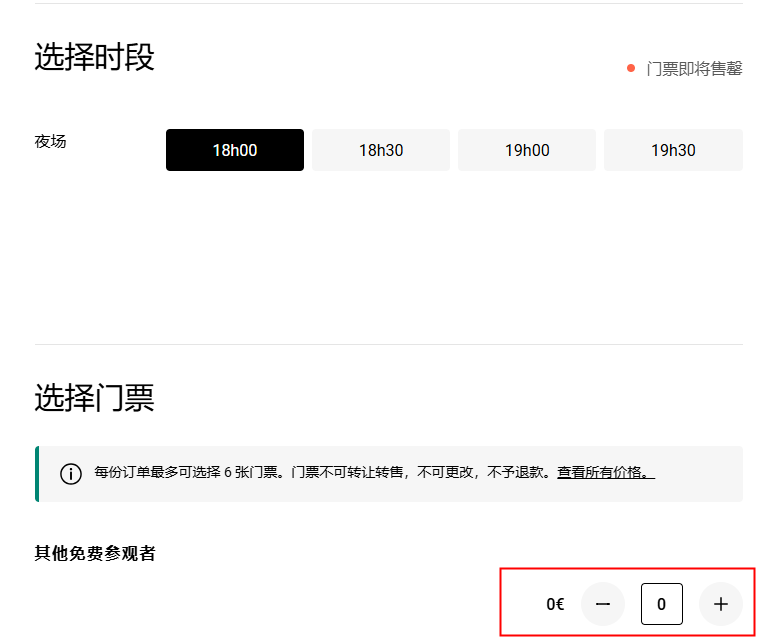Click the 选择门票 section heading

click(95, 398)
